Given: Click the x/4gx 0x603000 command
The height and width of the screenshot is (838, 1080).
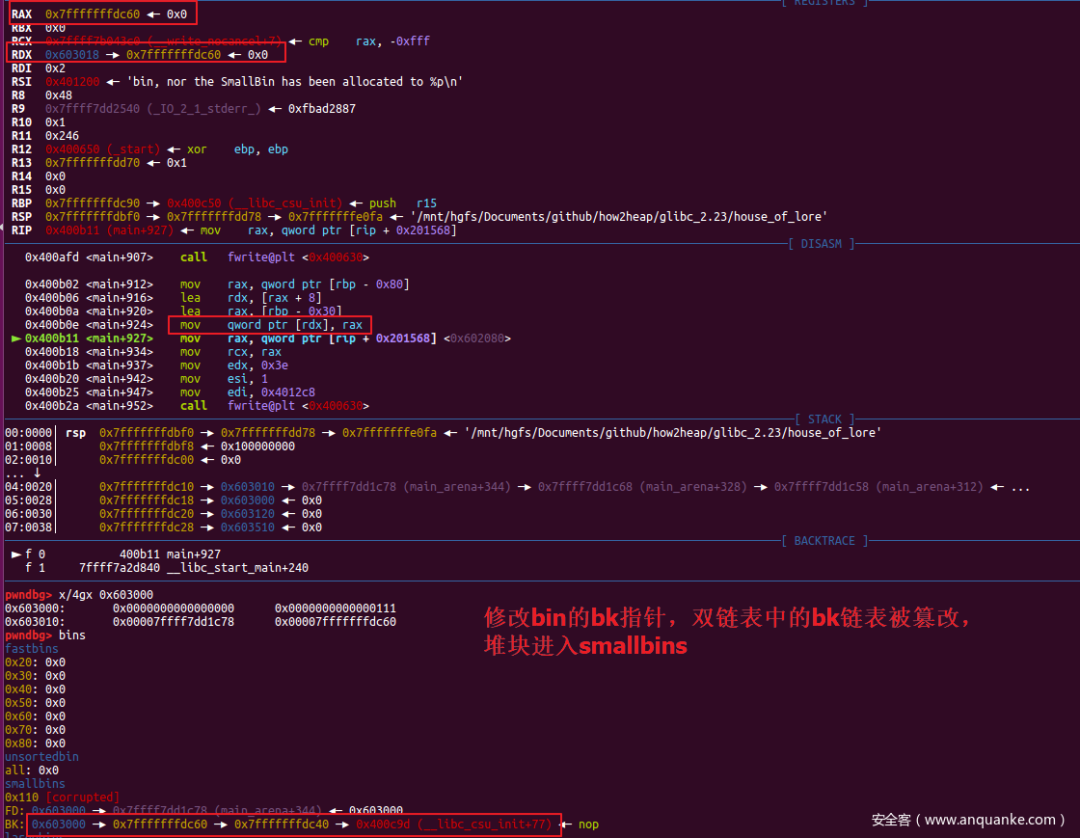Looking at the screenshot, I should pyautogui.click(x=105, y=595).
